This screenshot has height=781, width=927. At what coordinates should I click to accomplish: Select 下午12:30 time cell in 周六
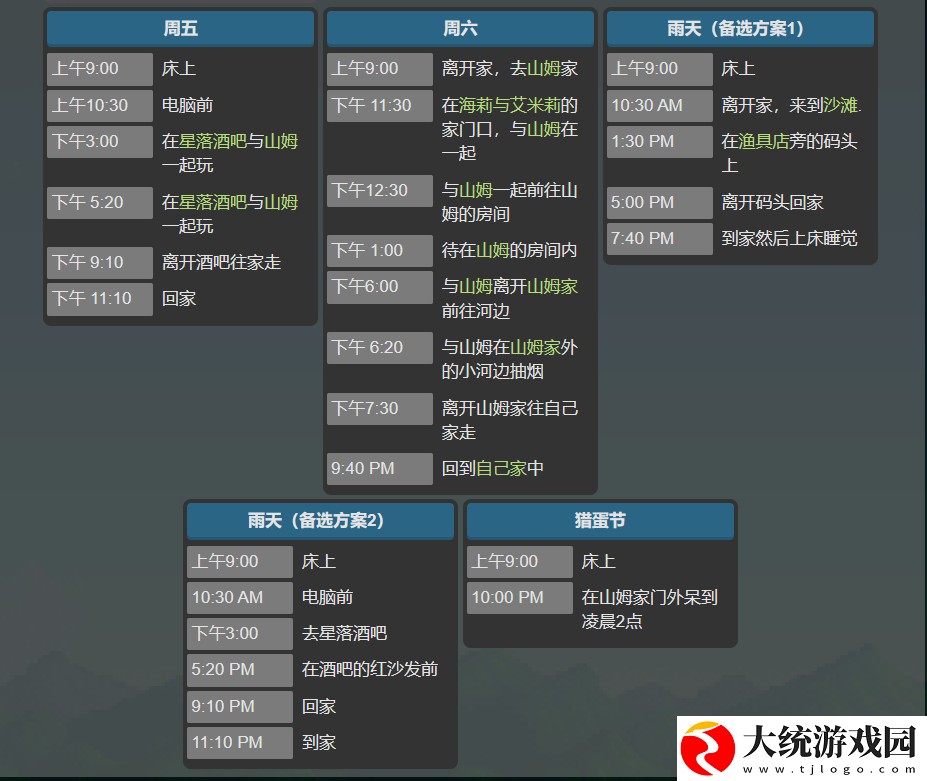click(380, 190)
